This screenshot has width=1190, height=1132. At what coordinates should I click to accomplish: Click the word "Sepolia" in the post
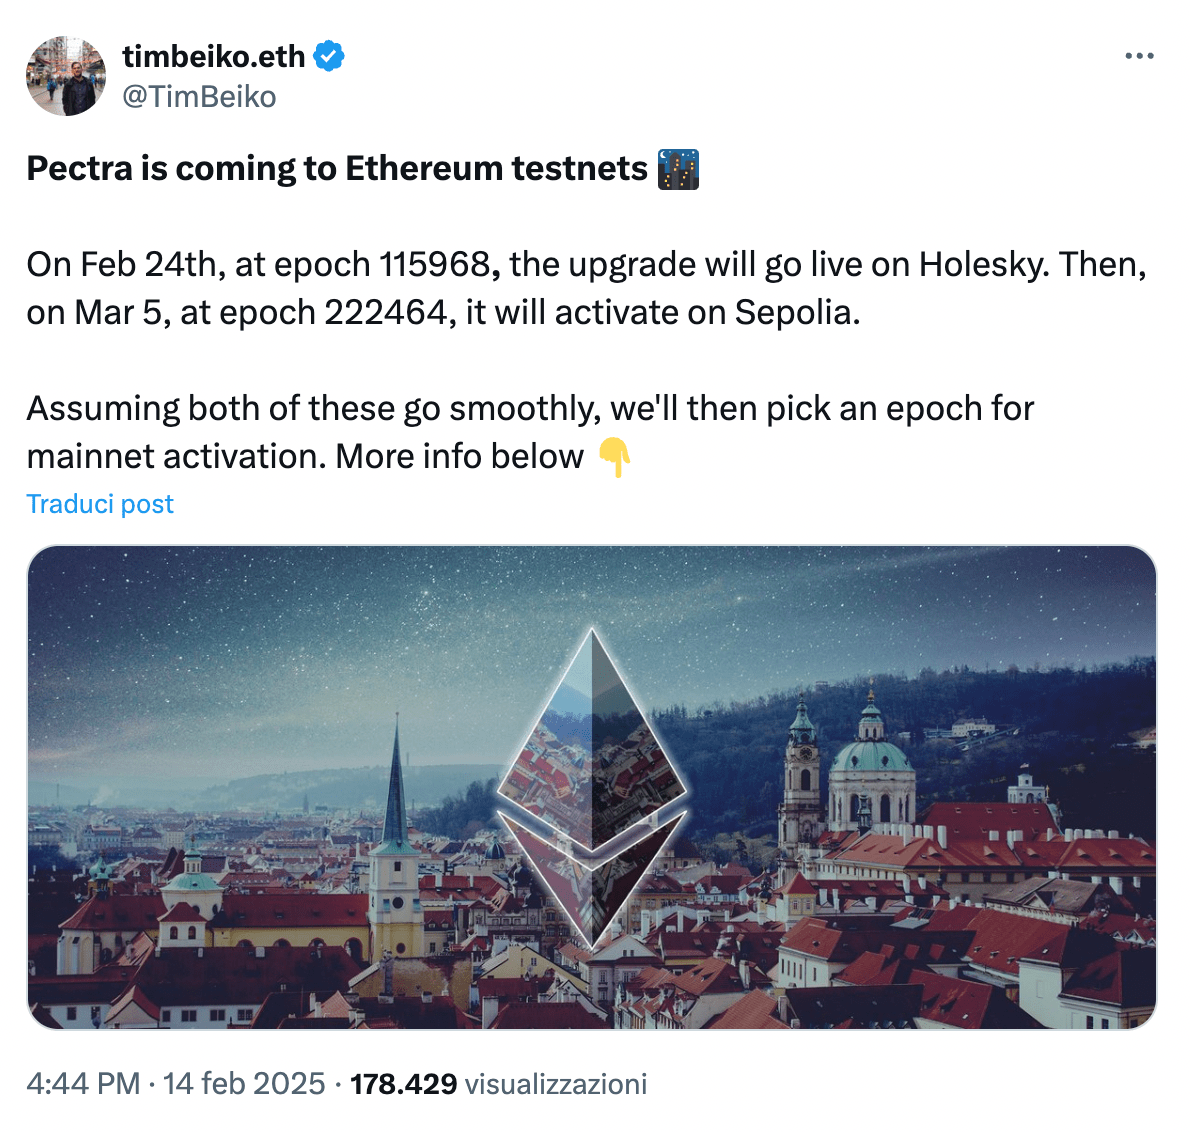(796, 313)
